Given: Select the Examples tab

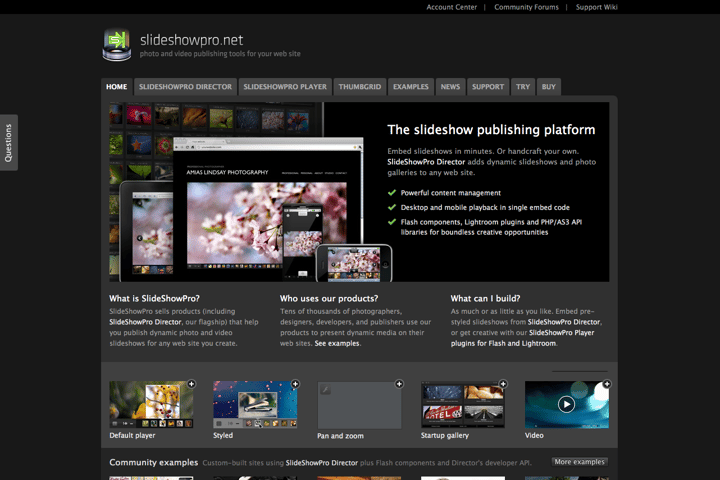Looking at the screenshot, I should [x=411, y=87].
